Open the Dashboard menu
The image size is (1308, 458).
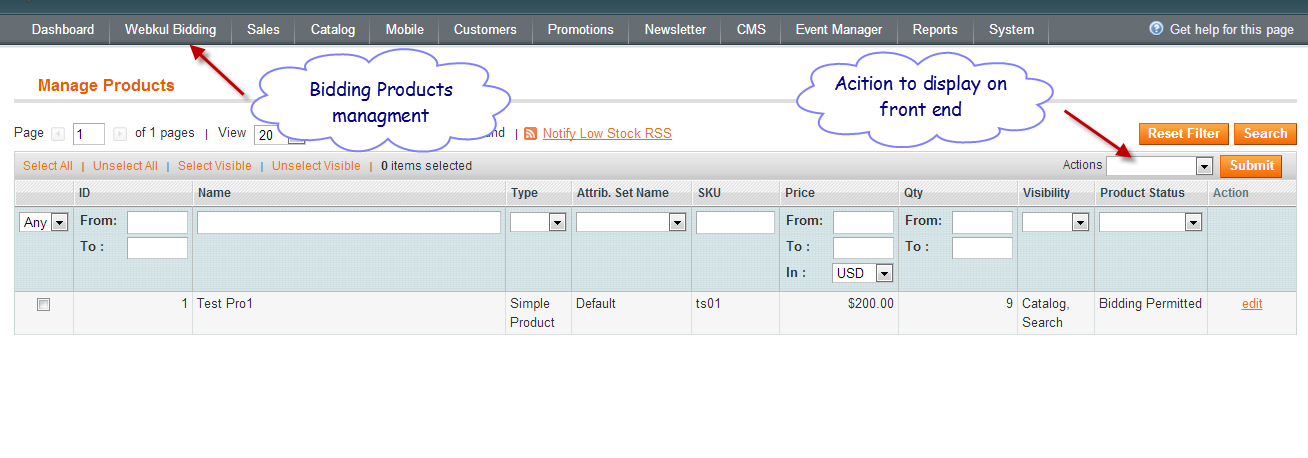[63, 29]
